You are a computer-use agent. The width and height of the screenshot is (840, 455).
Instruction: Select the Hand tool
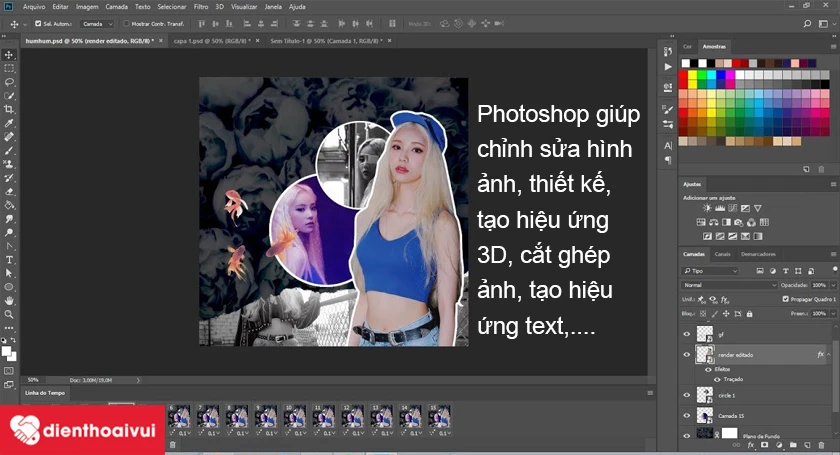[9, 301]
